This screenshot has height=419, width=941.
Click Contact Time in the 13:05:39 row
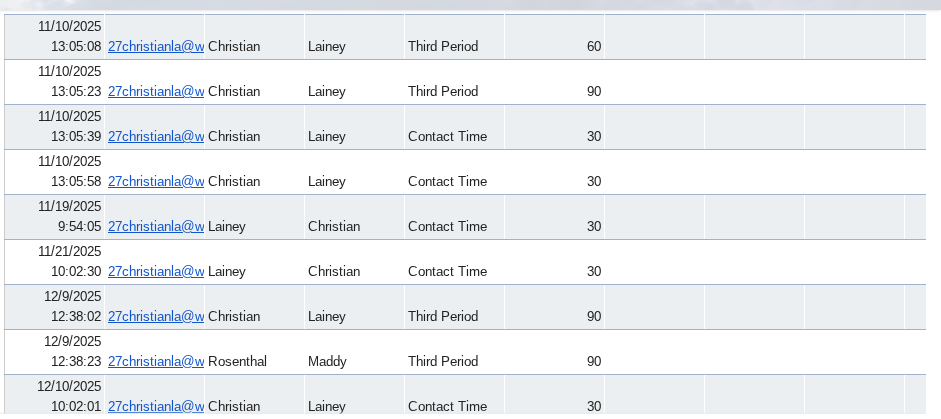click(x=447, y=136)
